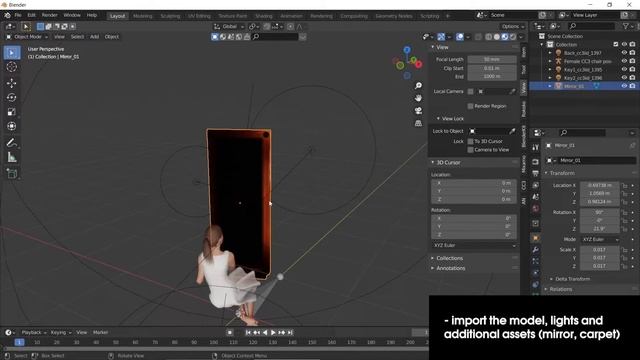Activate the 3D Cursor tool
The height and width of the screenshot is (360, 640).
[12, 67]
